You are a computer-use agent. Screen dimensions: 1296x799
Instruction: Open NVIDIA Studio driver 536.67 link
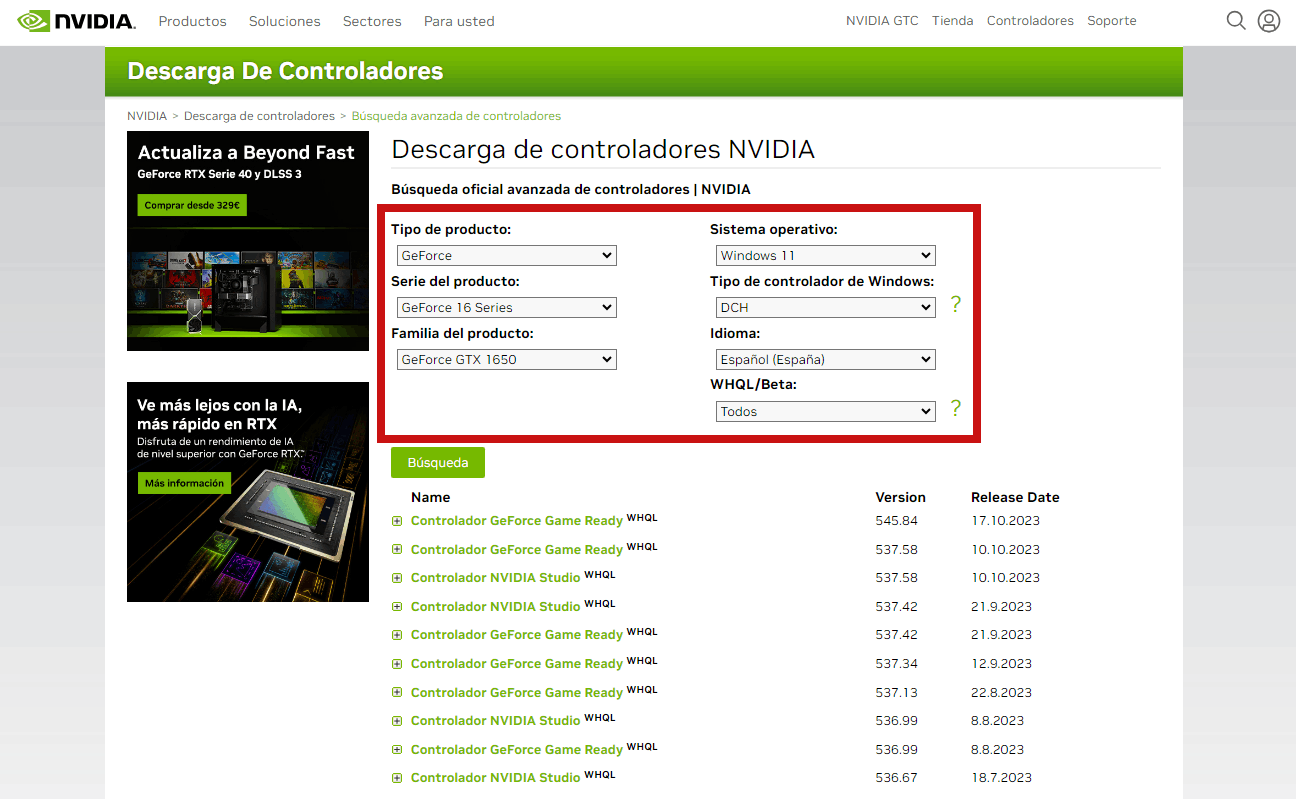(496, 778)
